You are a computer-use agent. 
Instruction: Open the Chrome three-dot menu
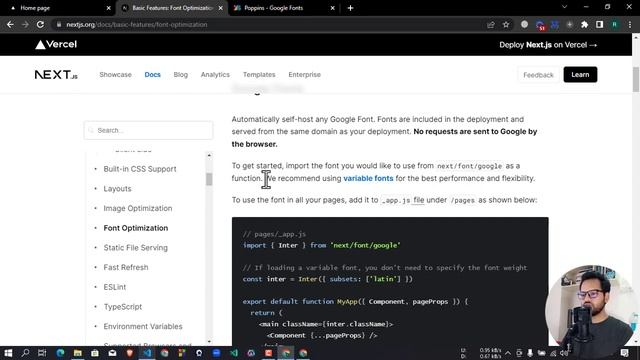point(630,24)
